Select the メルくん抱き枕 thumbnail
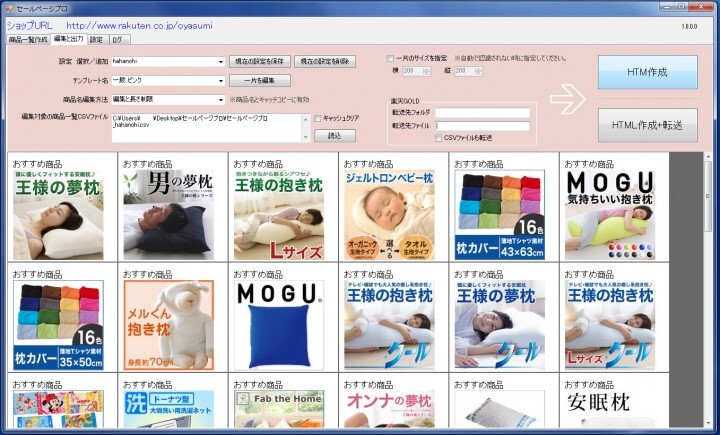720x435 pixels. coord(169,325)
